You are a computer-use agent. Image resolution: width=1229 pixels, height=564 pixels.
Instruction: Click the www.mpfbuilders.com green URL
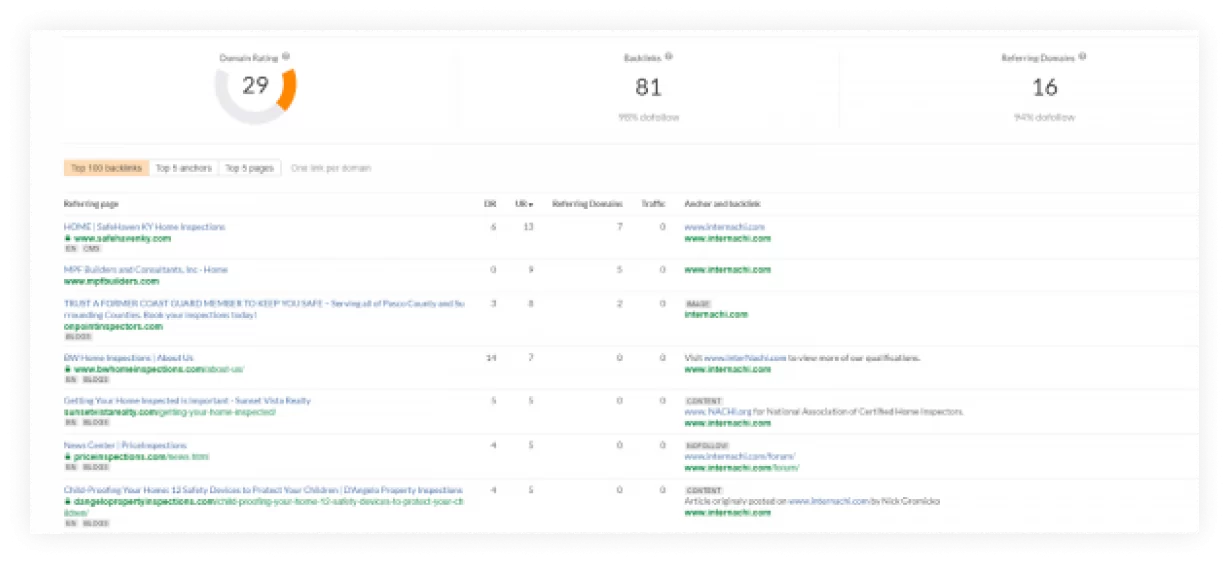click(x=111, y=282)
